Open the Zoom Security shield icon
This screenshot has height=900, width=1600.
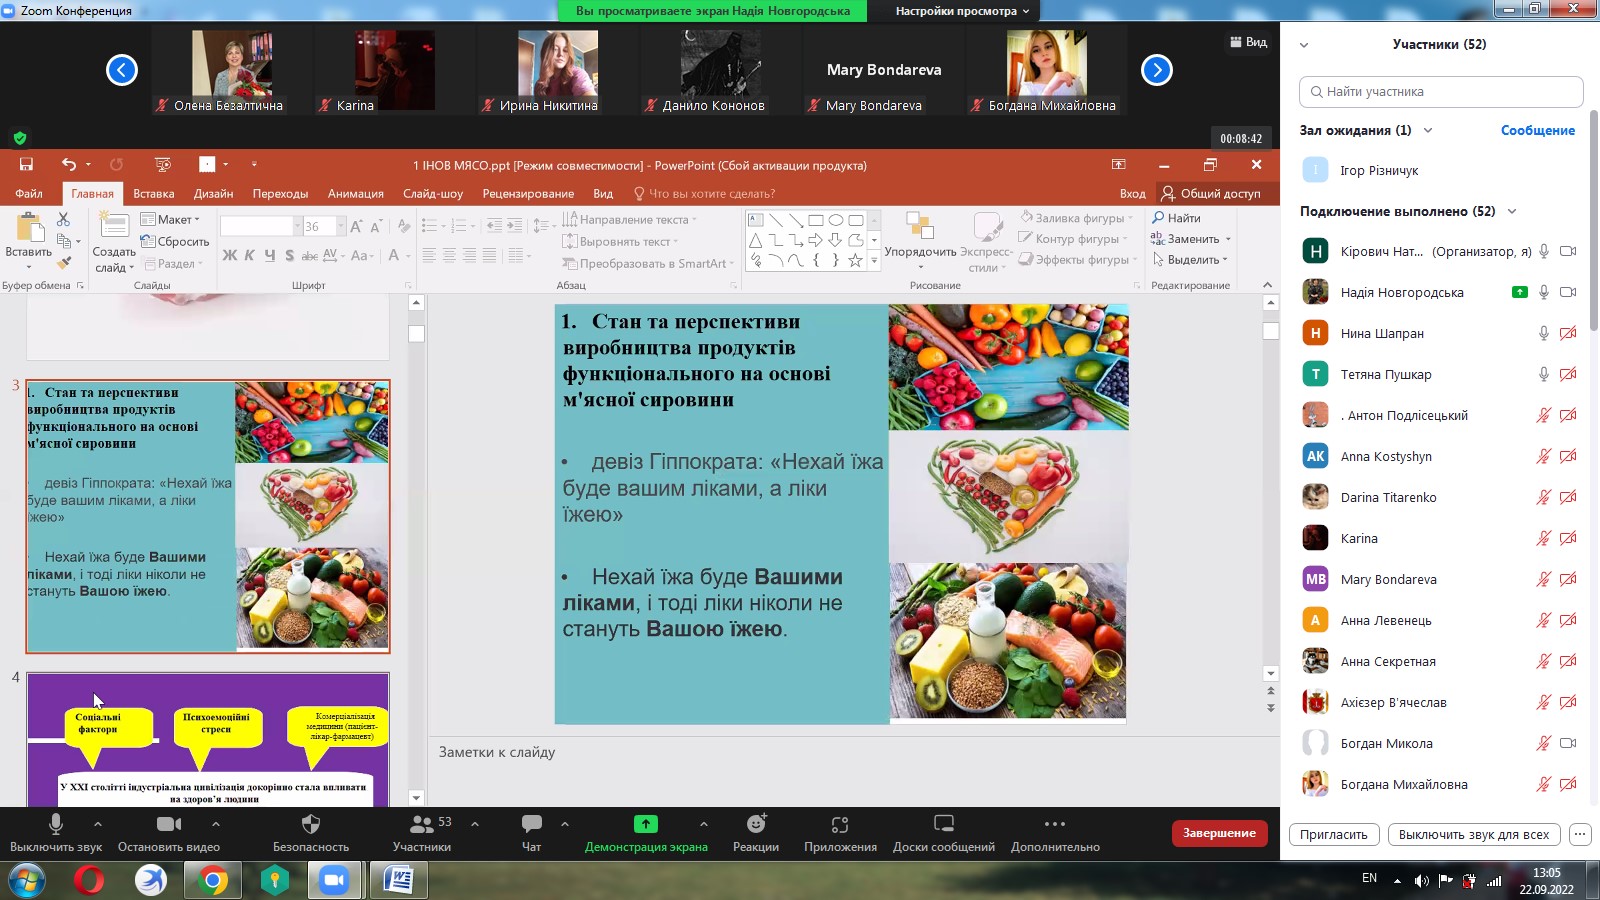pyautogui.click(x=310, y=825)
